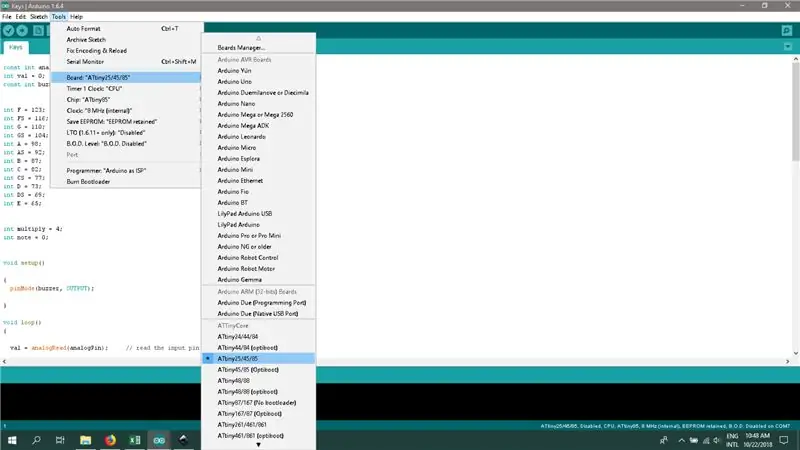The height and width of the screenshot is (450, 800).
Task: Select Arduino Mega ADK board
Action: tap(259, 126)
